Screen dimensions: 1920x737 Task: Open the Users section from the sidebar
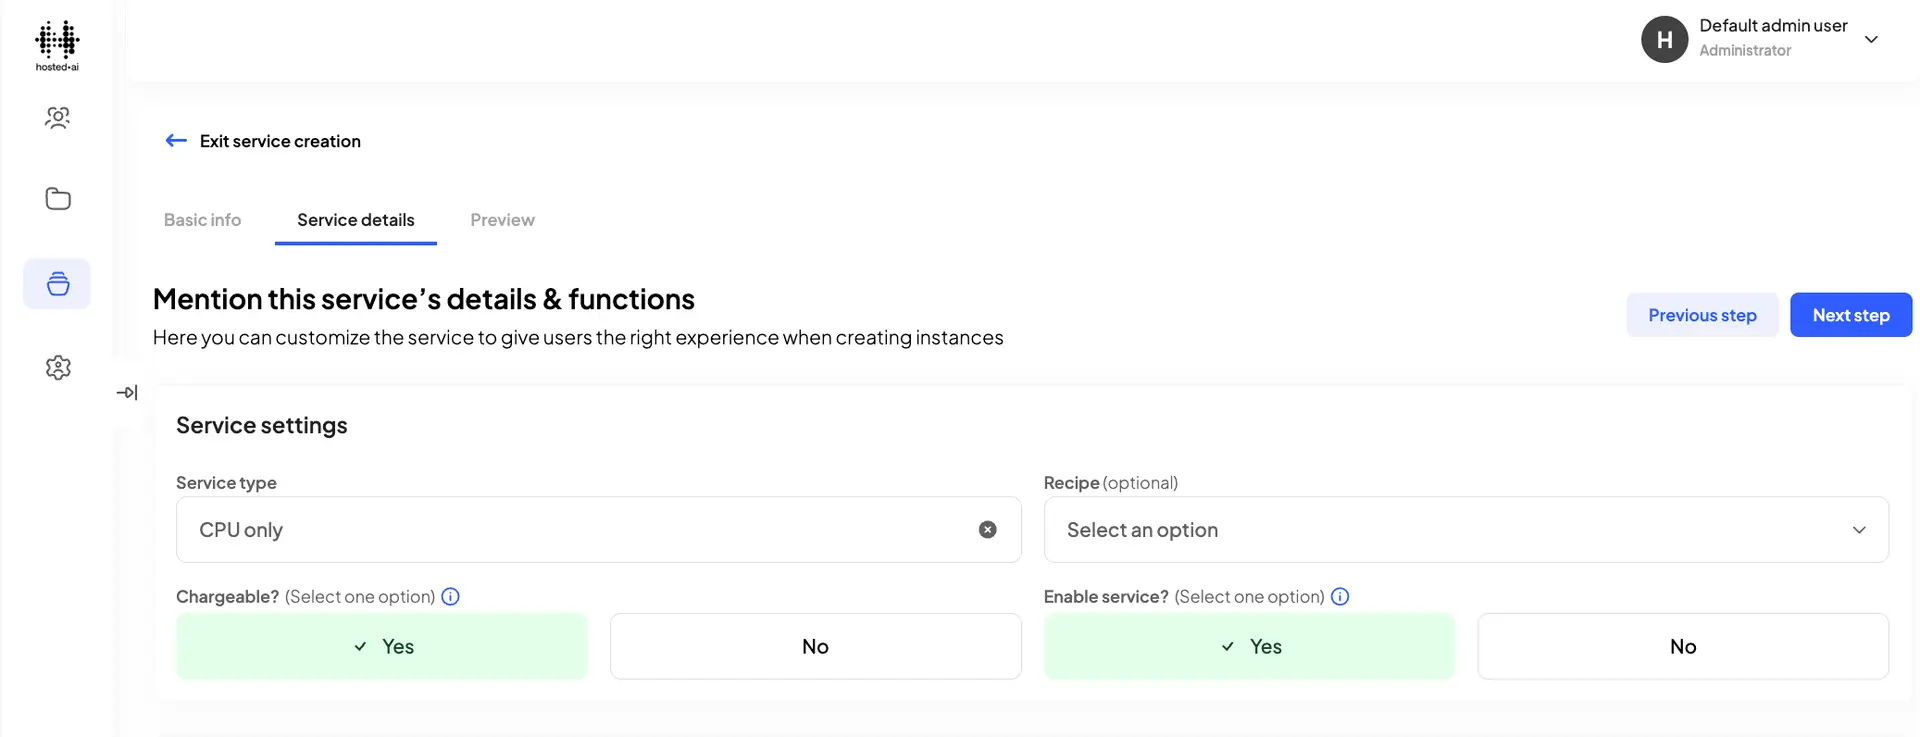click(x=57, y=117)
